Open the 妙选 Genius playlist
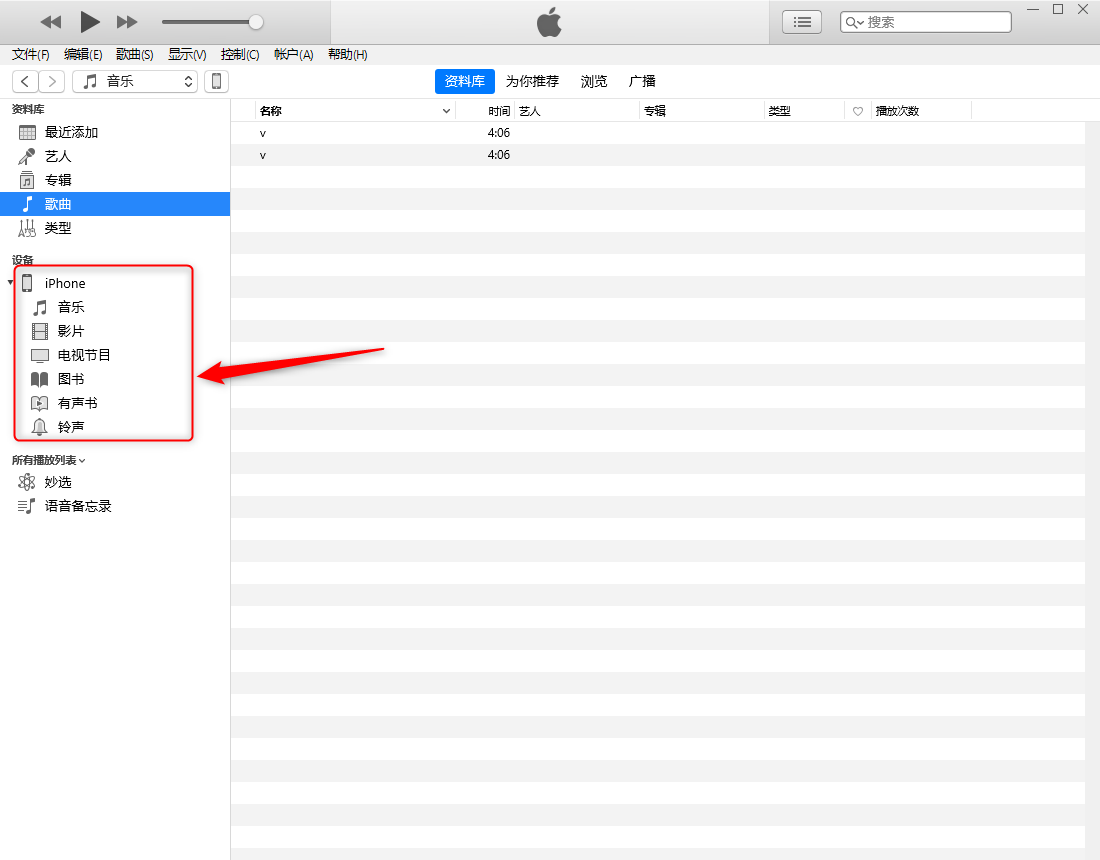 pos(115,483)
